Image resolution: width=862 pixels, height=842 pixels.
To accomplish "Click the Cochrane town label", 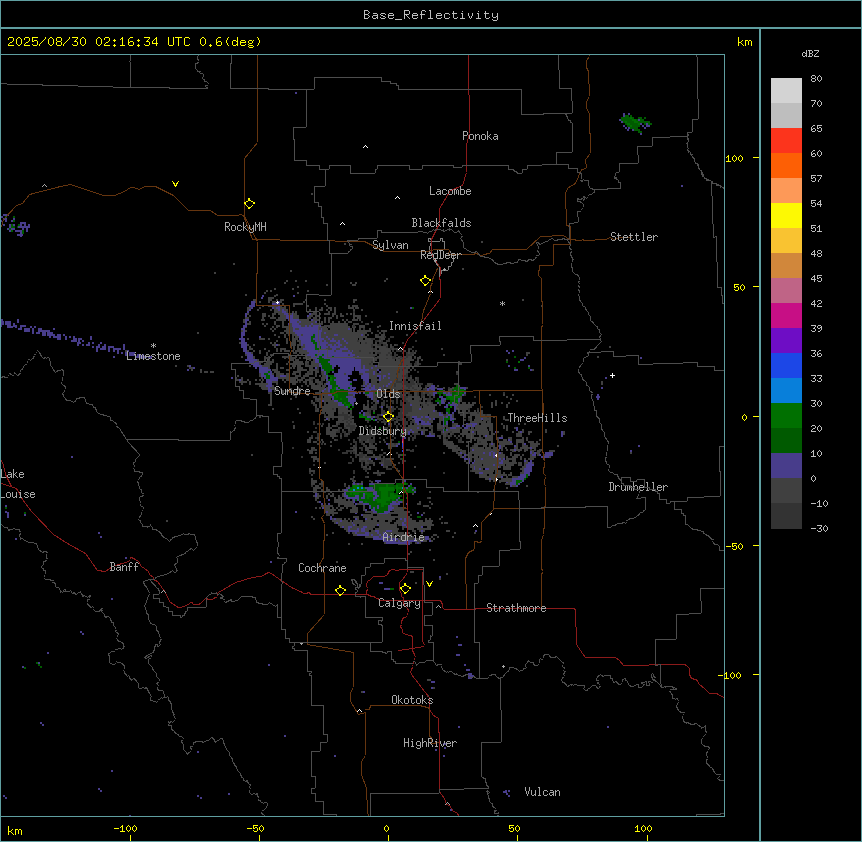I will click(x=322, y=568).
